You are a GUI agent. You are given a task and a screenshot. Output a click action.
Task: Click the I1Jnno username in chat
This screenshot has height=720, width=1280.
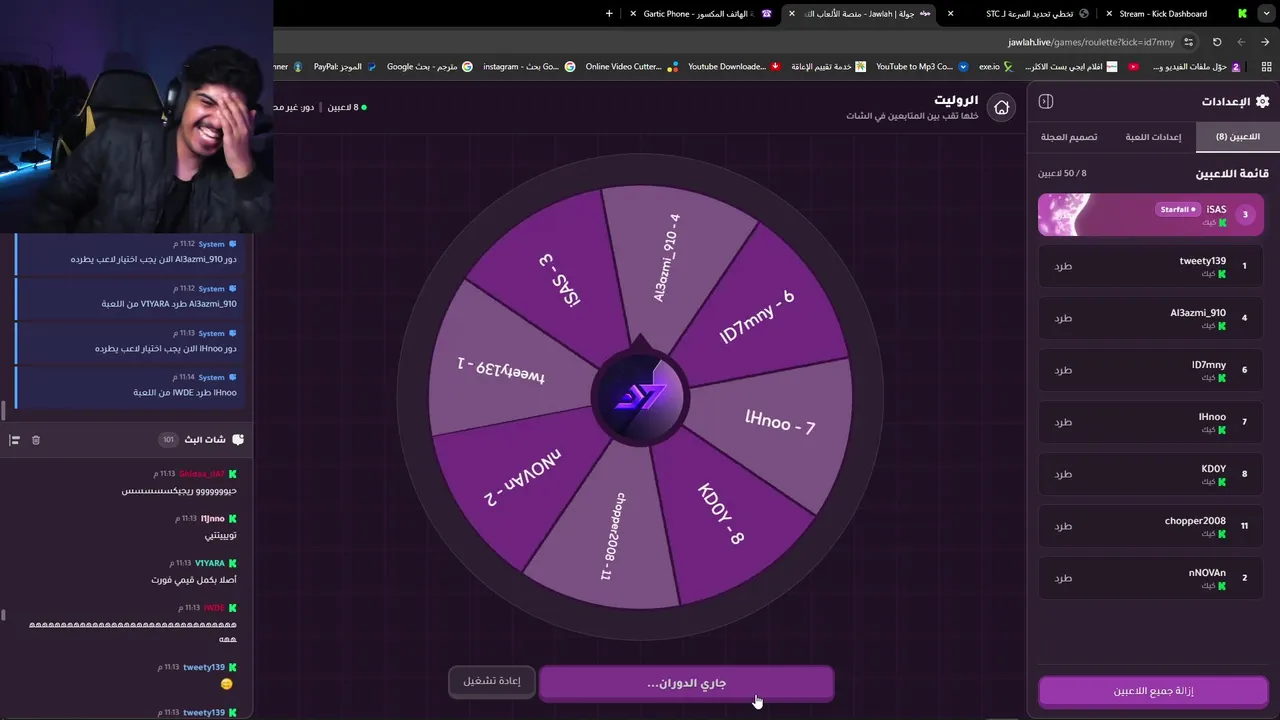(213, 519)
